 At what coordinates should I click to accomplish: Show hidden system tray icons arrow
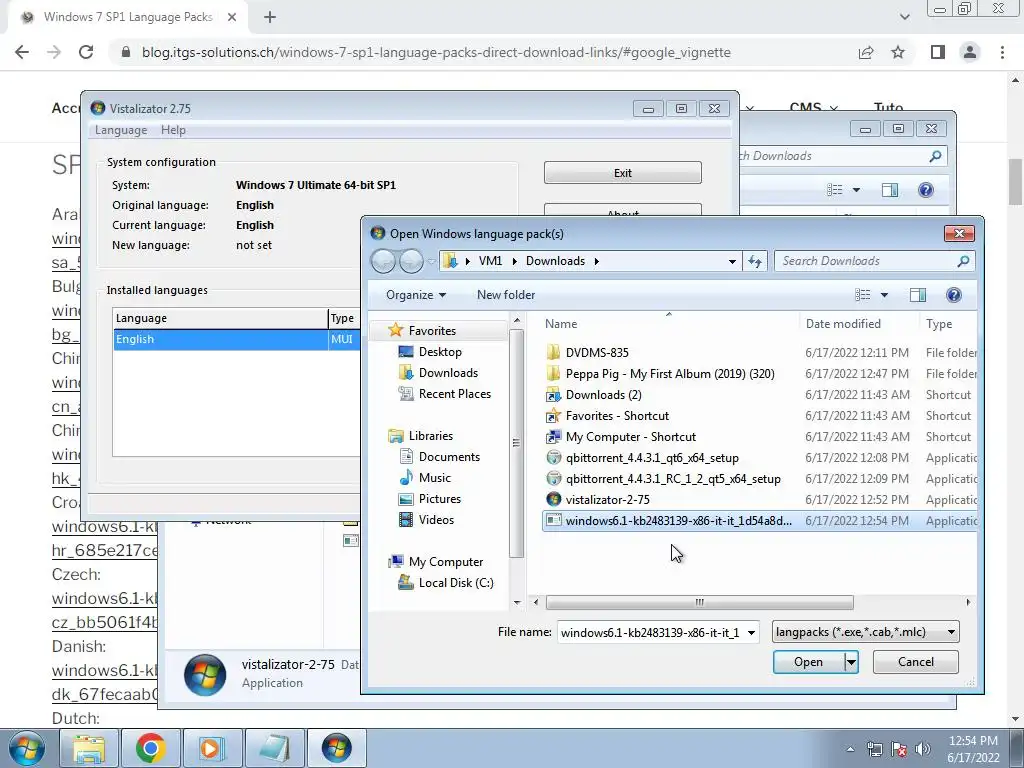(850, 749)
